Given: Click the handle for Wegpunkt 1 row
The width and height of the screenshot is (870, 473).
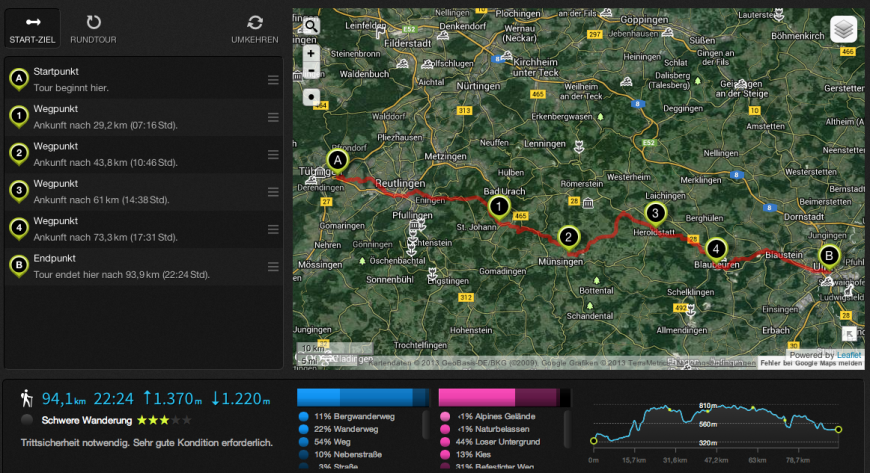Looking at the screenshot, I should [273, 117].
